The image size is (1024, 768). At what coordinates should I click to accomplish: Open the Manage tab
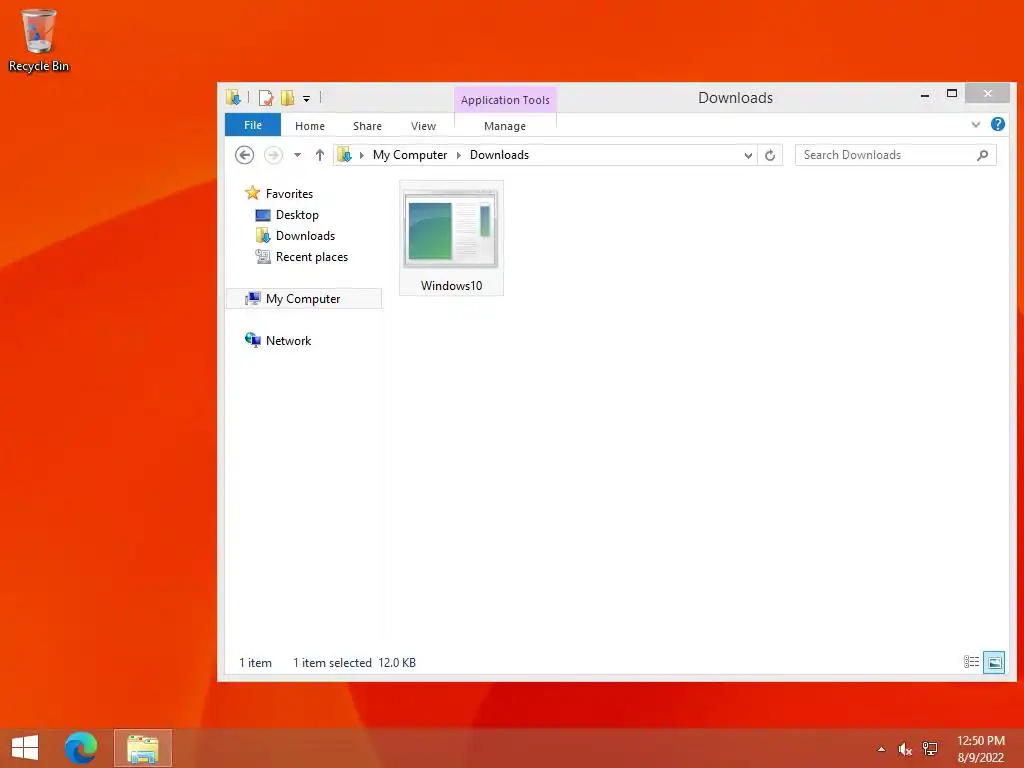point(505,126)
